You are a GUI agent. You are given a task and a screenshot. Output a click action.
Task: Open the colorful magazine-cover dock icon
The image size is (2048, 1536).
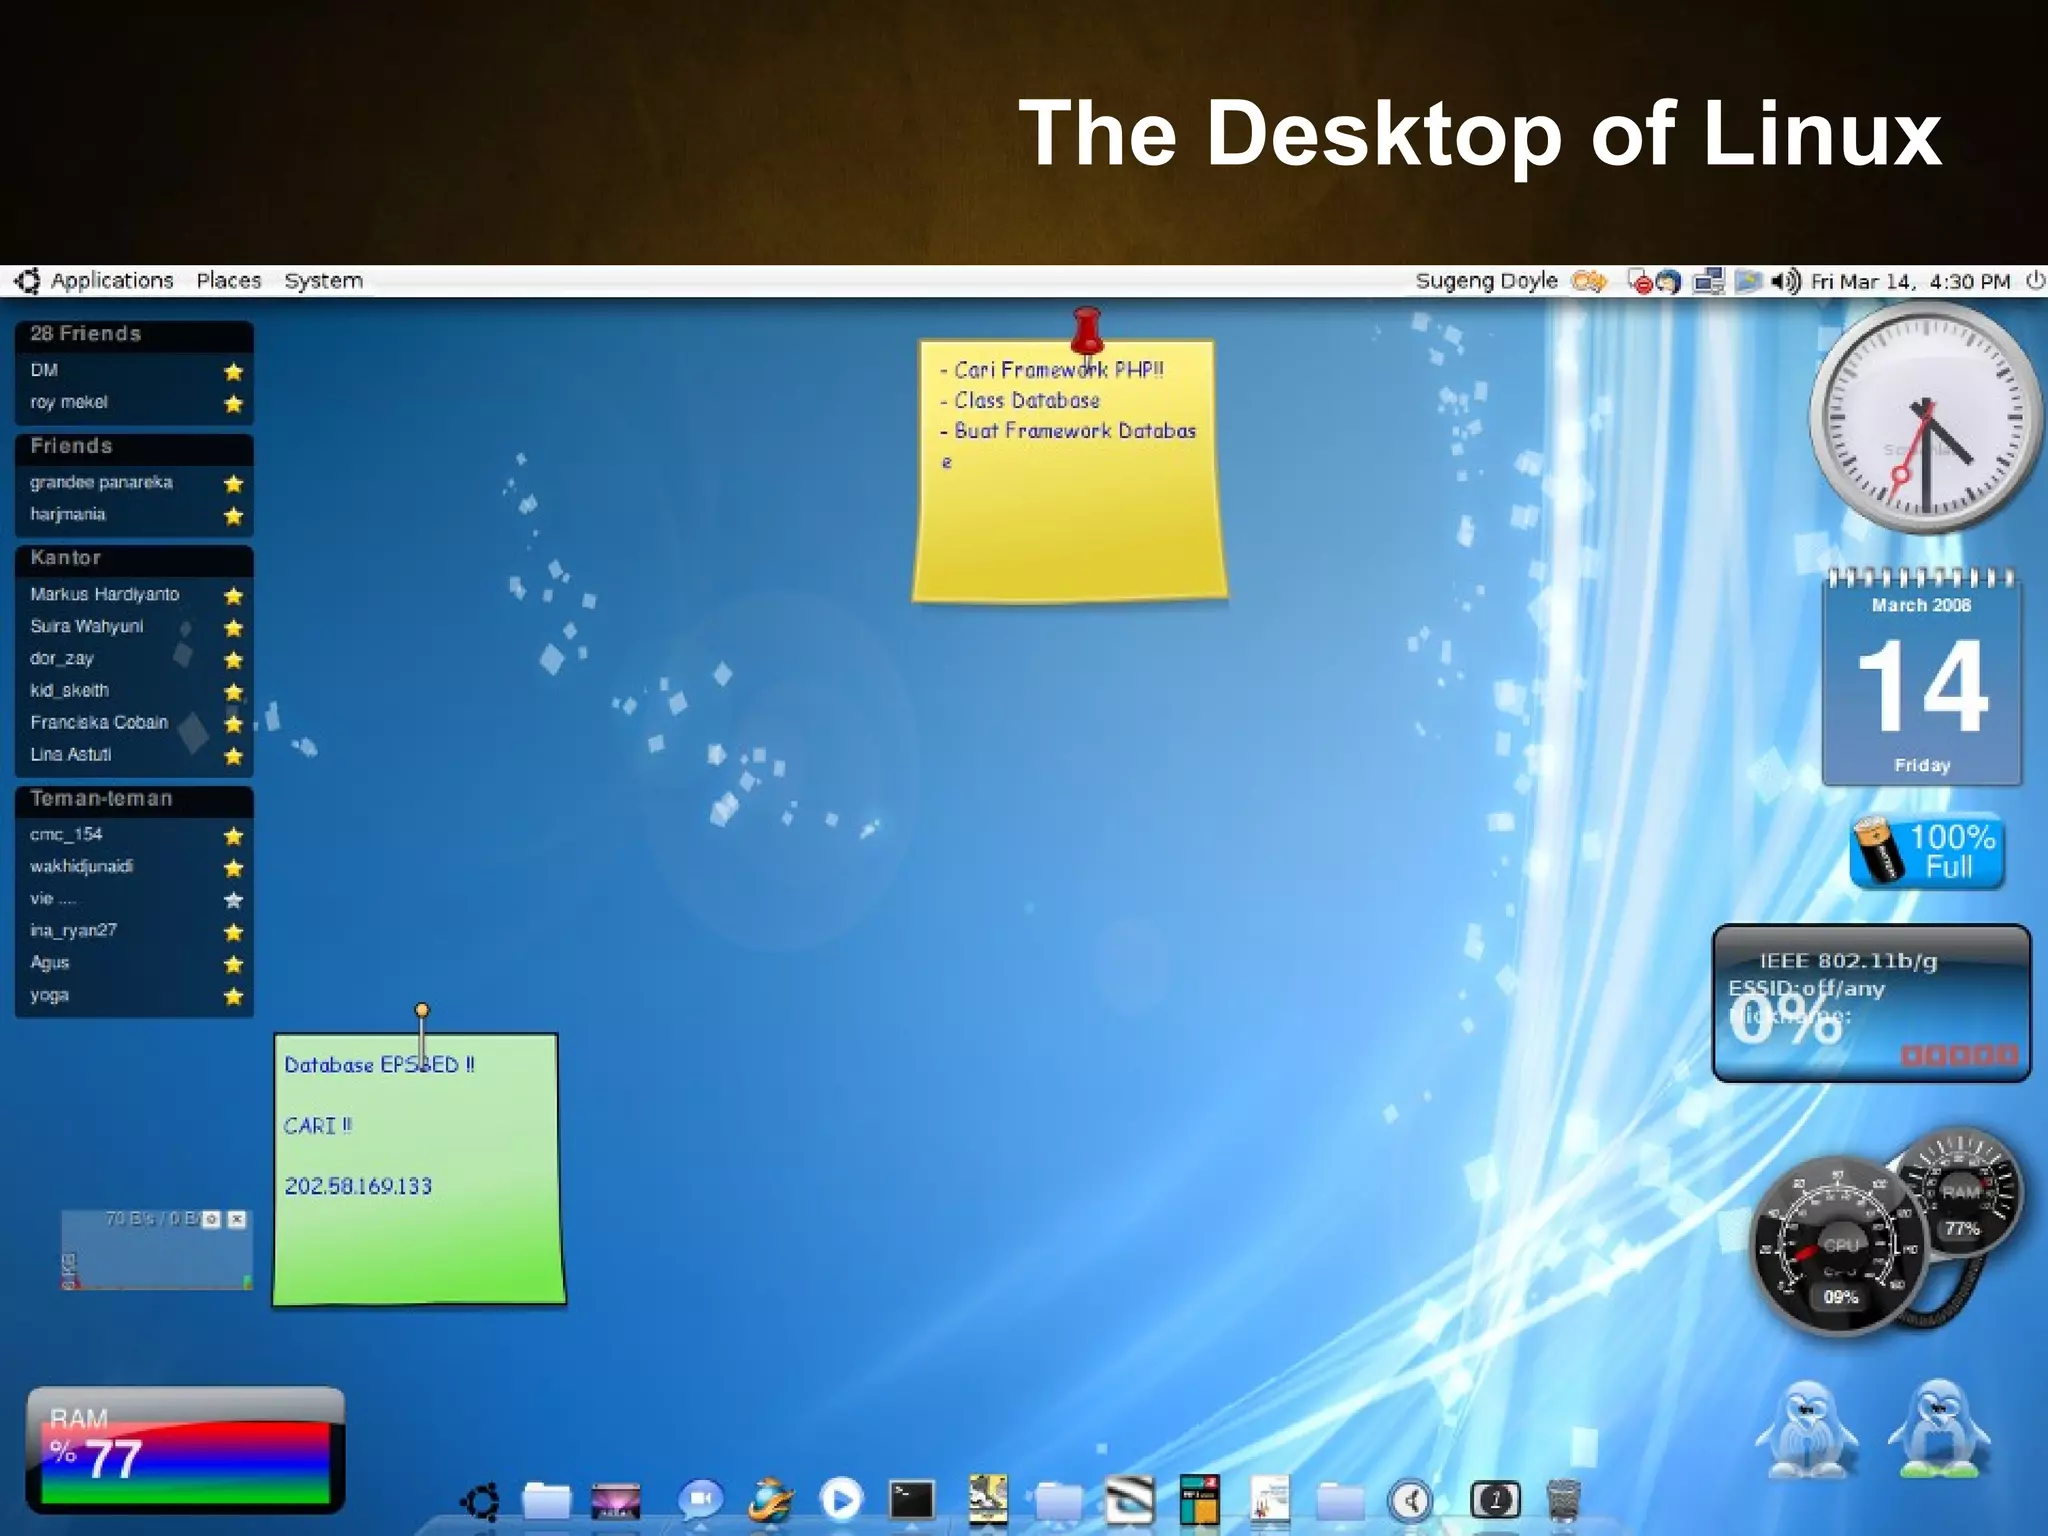pos(1199,1500)
